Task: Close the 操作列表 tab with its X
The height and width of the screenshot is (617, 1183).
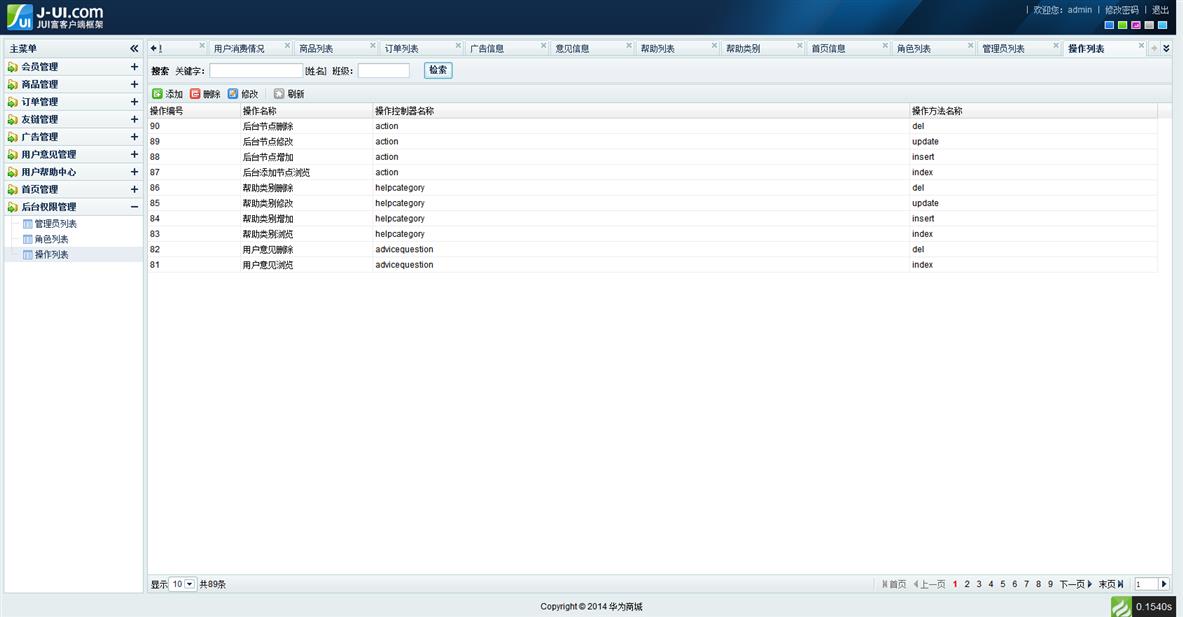Action: [1142, 45]
